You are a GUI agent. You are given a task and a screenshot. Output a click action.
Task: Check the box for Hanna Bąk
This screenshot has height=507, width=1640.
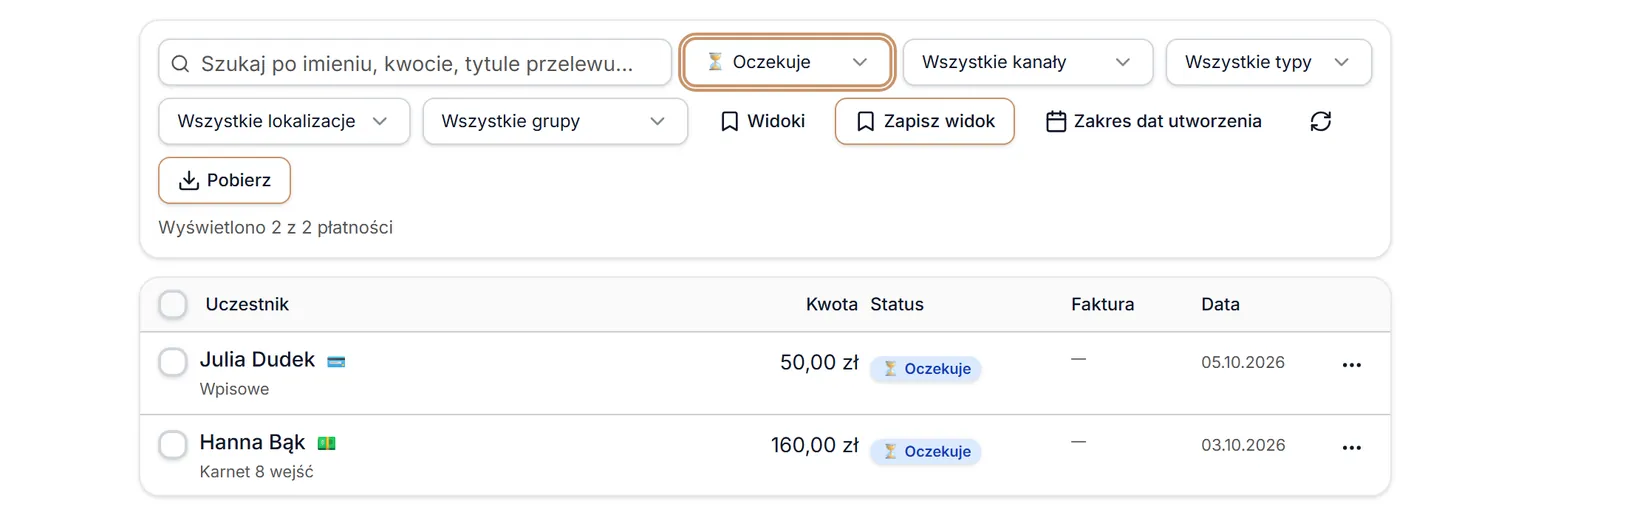click(x=173, y=444)
